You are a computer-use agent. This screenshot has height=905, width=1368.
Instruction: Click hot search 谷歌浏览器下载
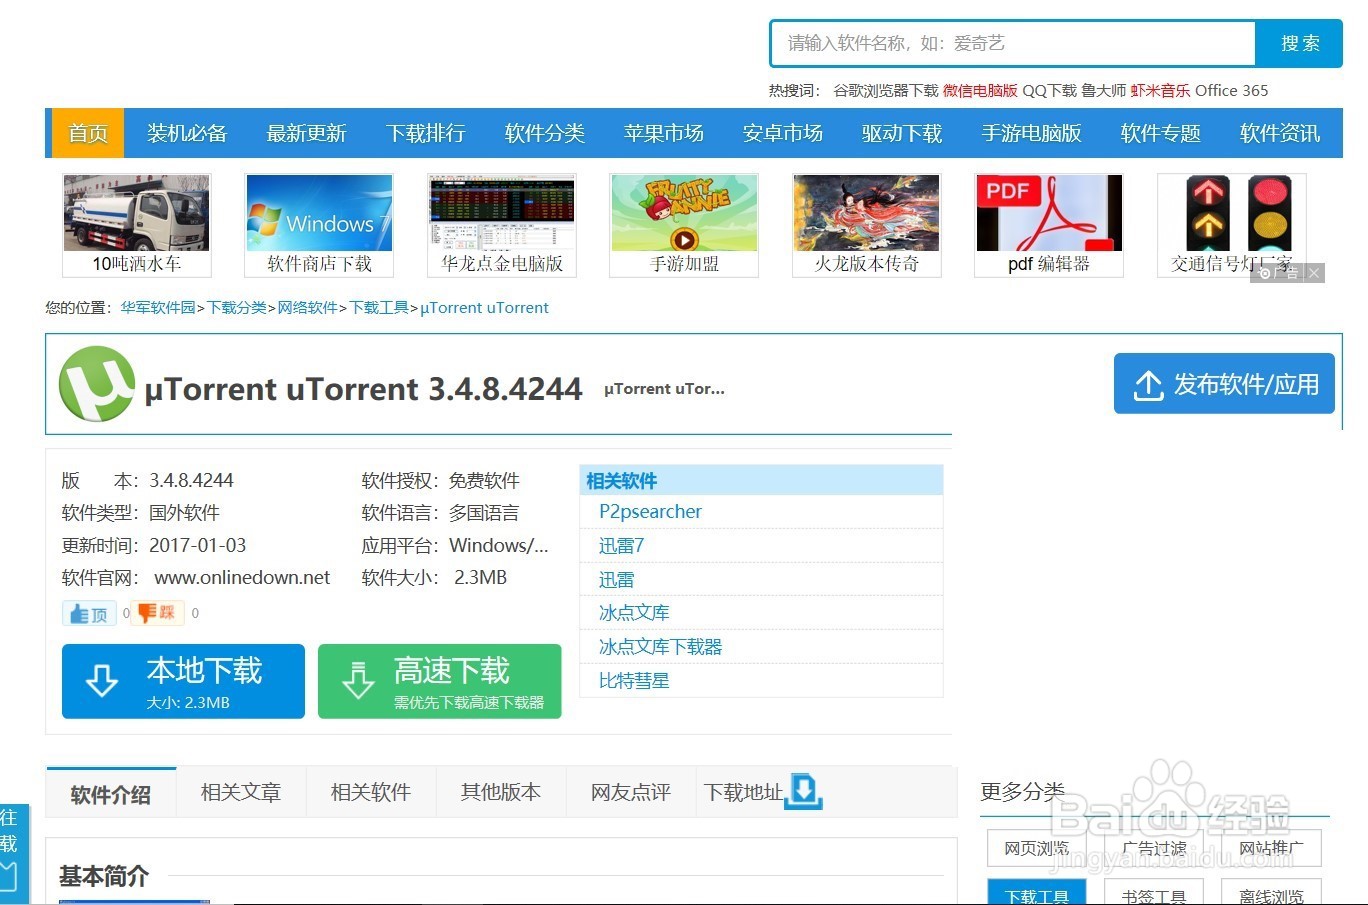click(x=886, y=91)
